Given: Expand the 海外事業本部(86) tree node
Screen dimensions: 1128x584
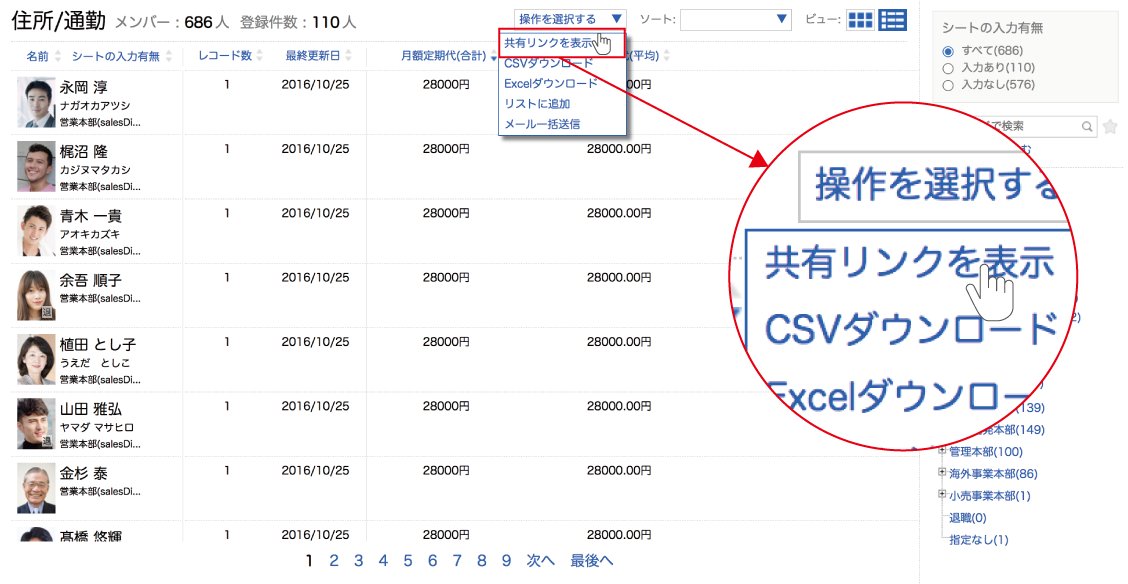Looking at the screenshot, I should tap(942, 473).
